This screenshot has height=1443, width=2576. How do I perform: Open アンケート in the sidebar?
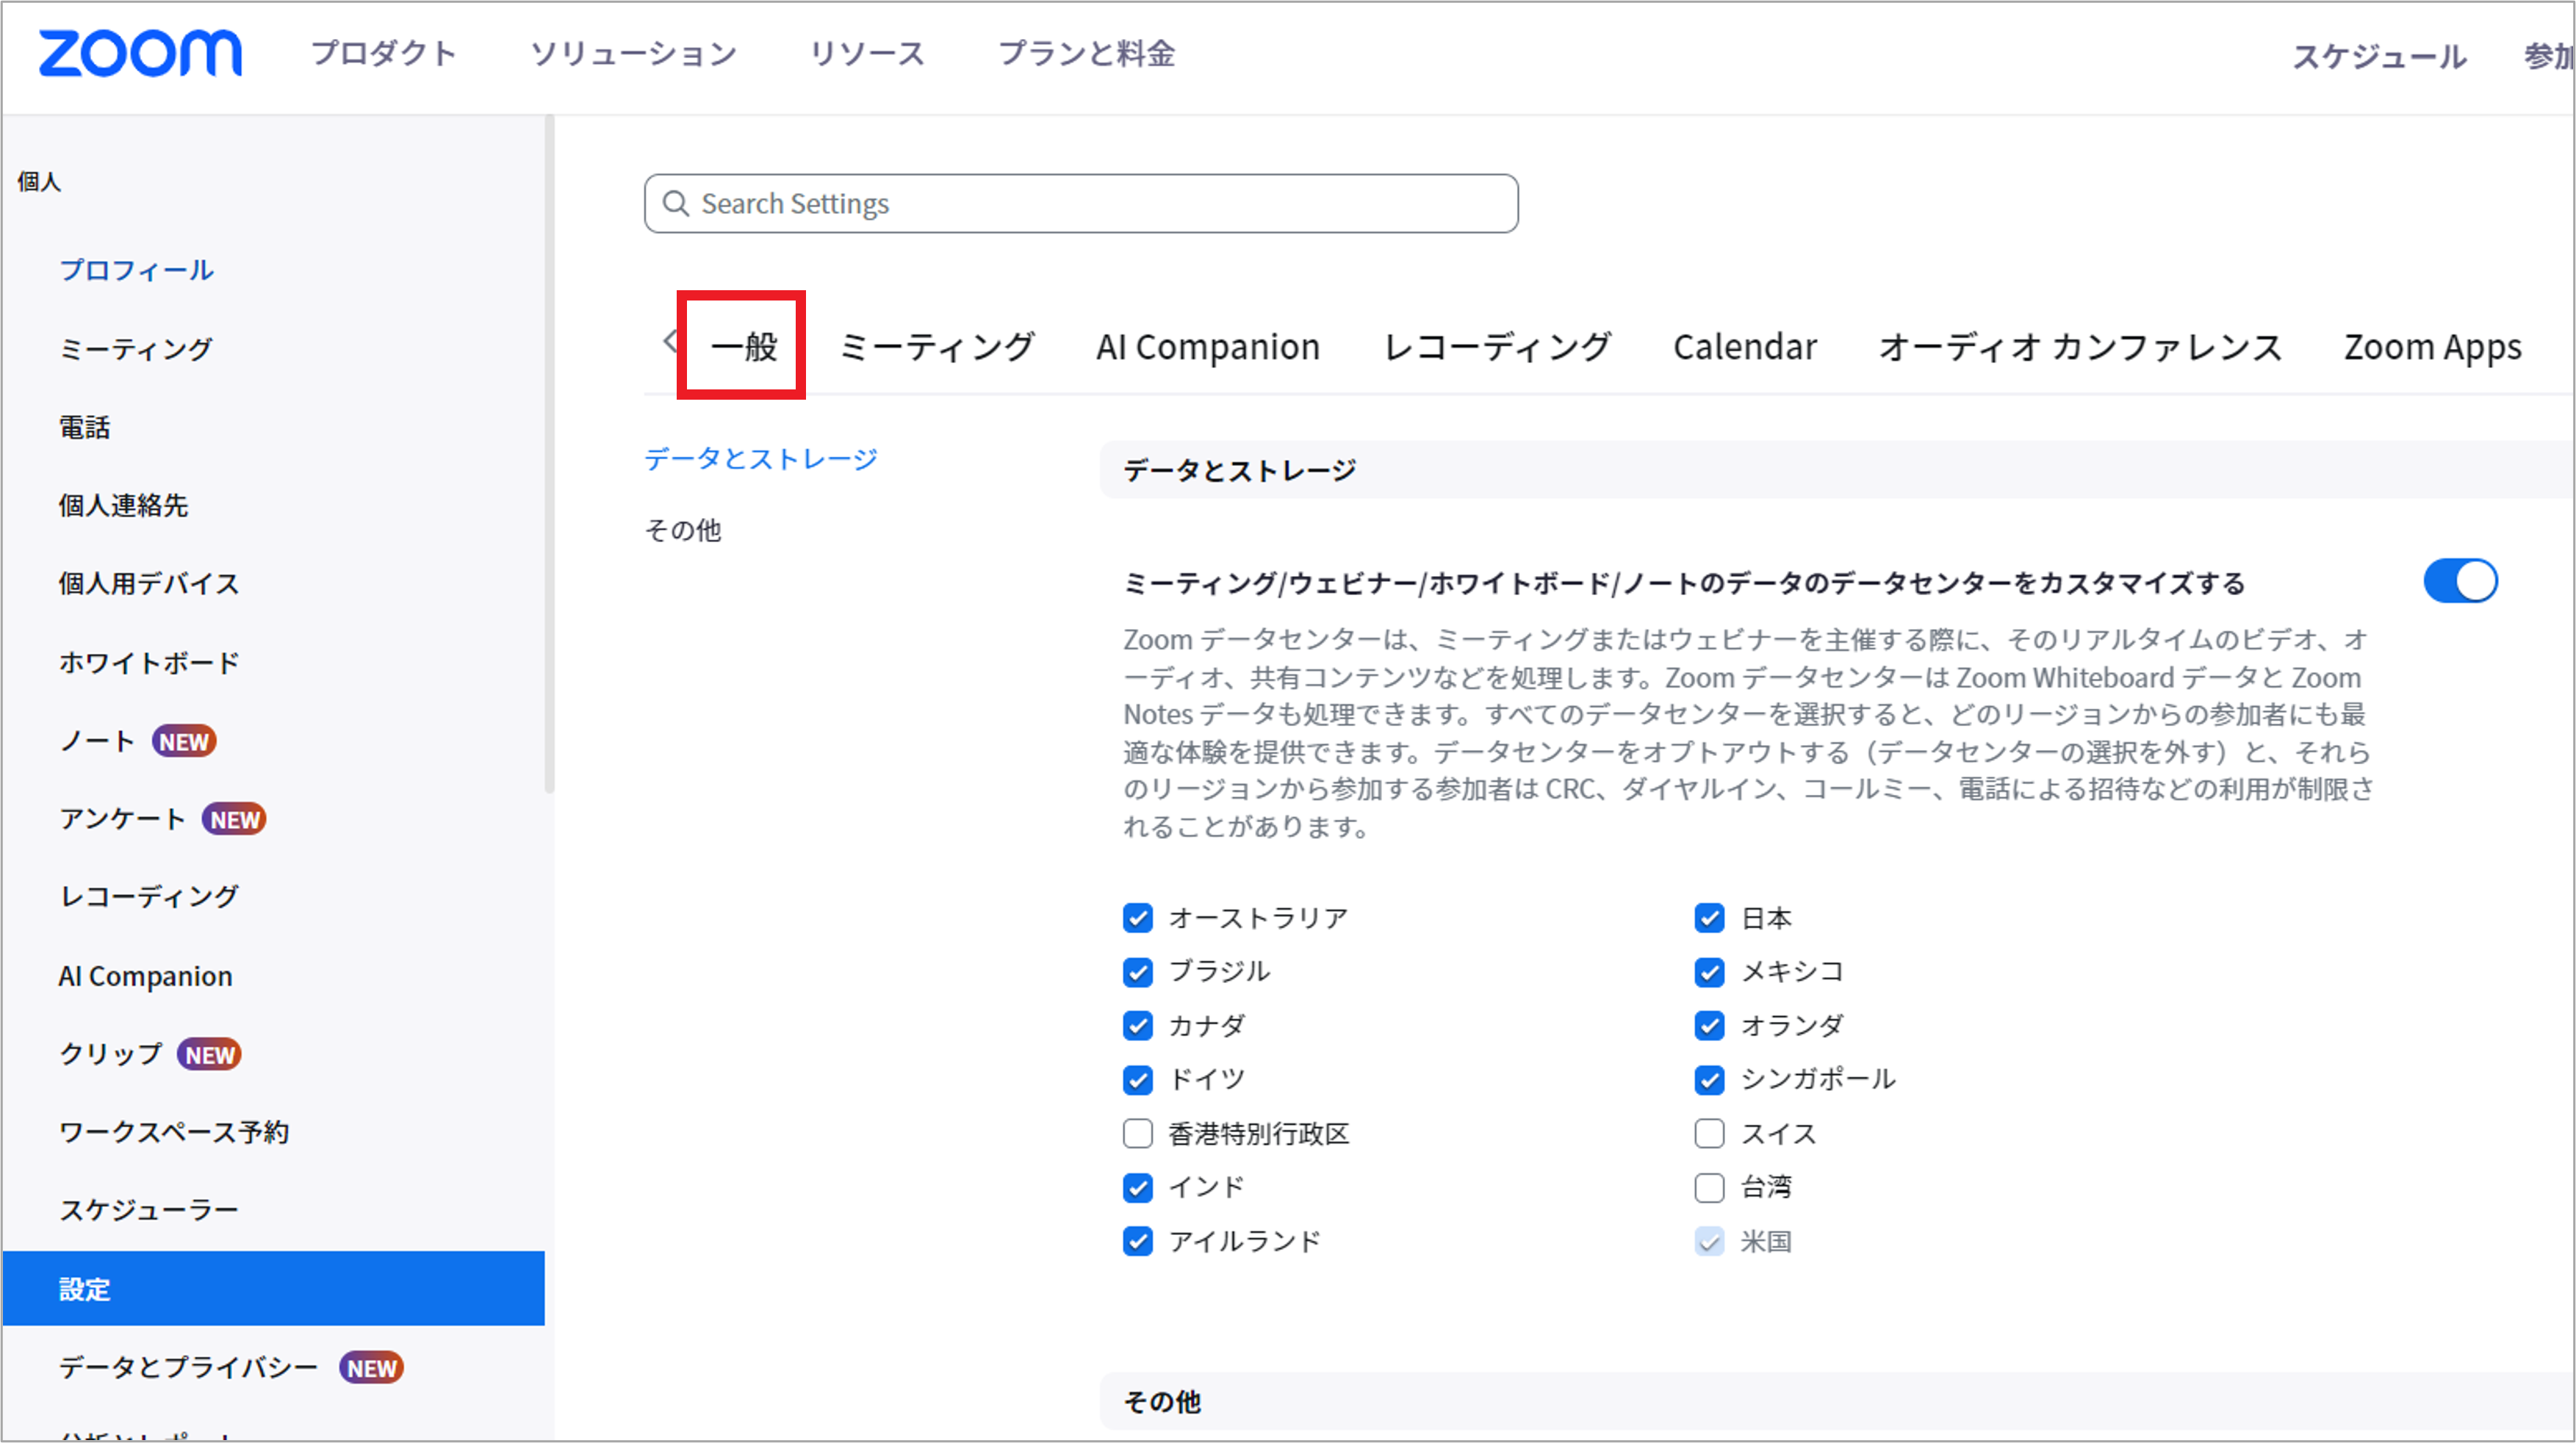[123, 819]
